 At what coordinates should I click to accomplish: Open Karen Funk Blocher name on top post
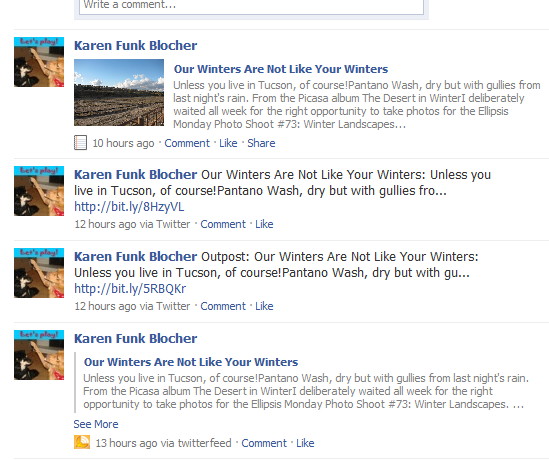pyautogui.click(x=135, y=46)
